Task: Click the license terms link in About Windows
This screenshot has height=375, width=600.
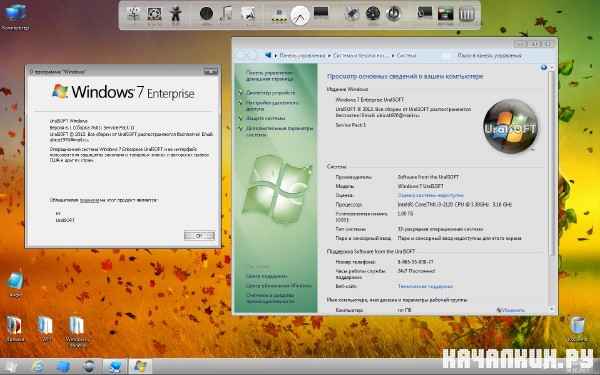Action: click(90, 200)
